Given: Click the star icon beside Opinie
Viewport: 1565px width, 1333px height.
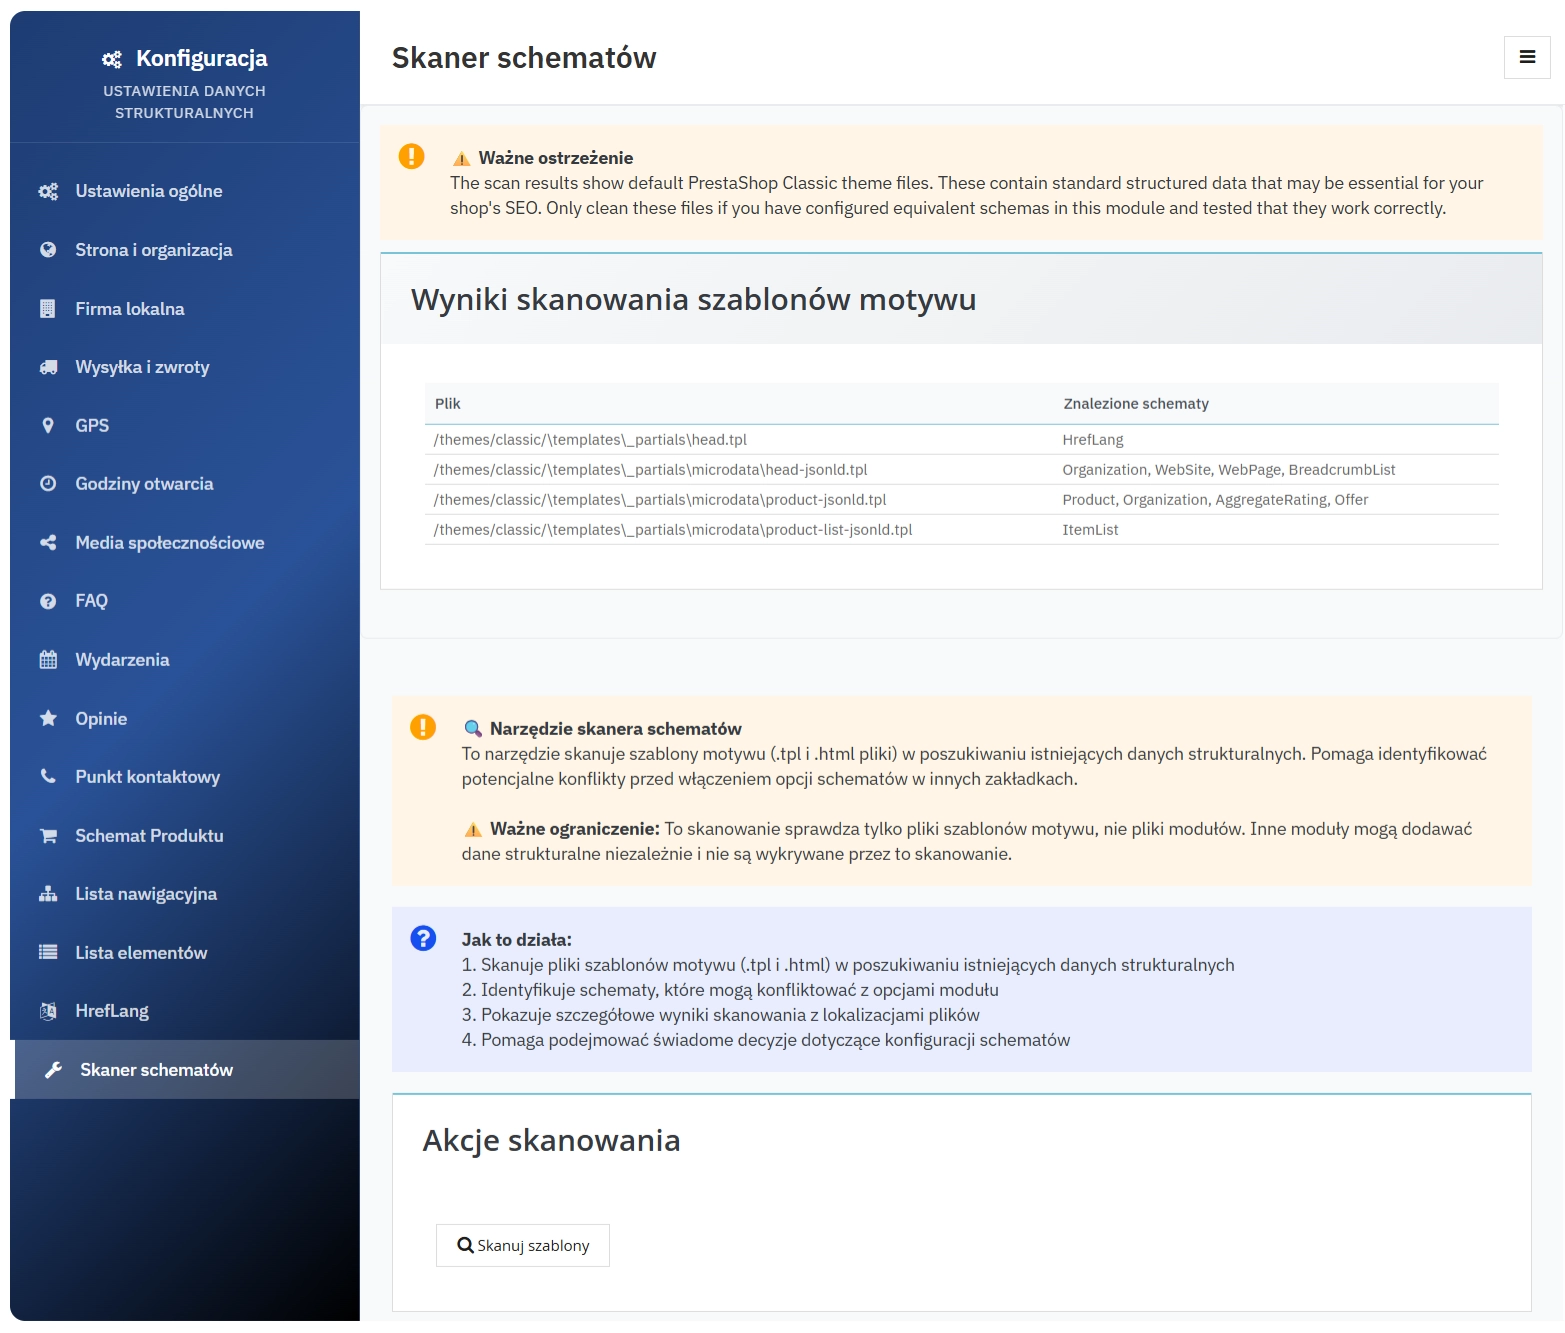Looking at the screenshot, I should [48, 719].
